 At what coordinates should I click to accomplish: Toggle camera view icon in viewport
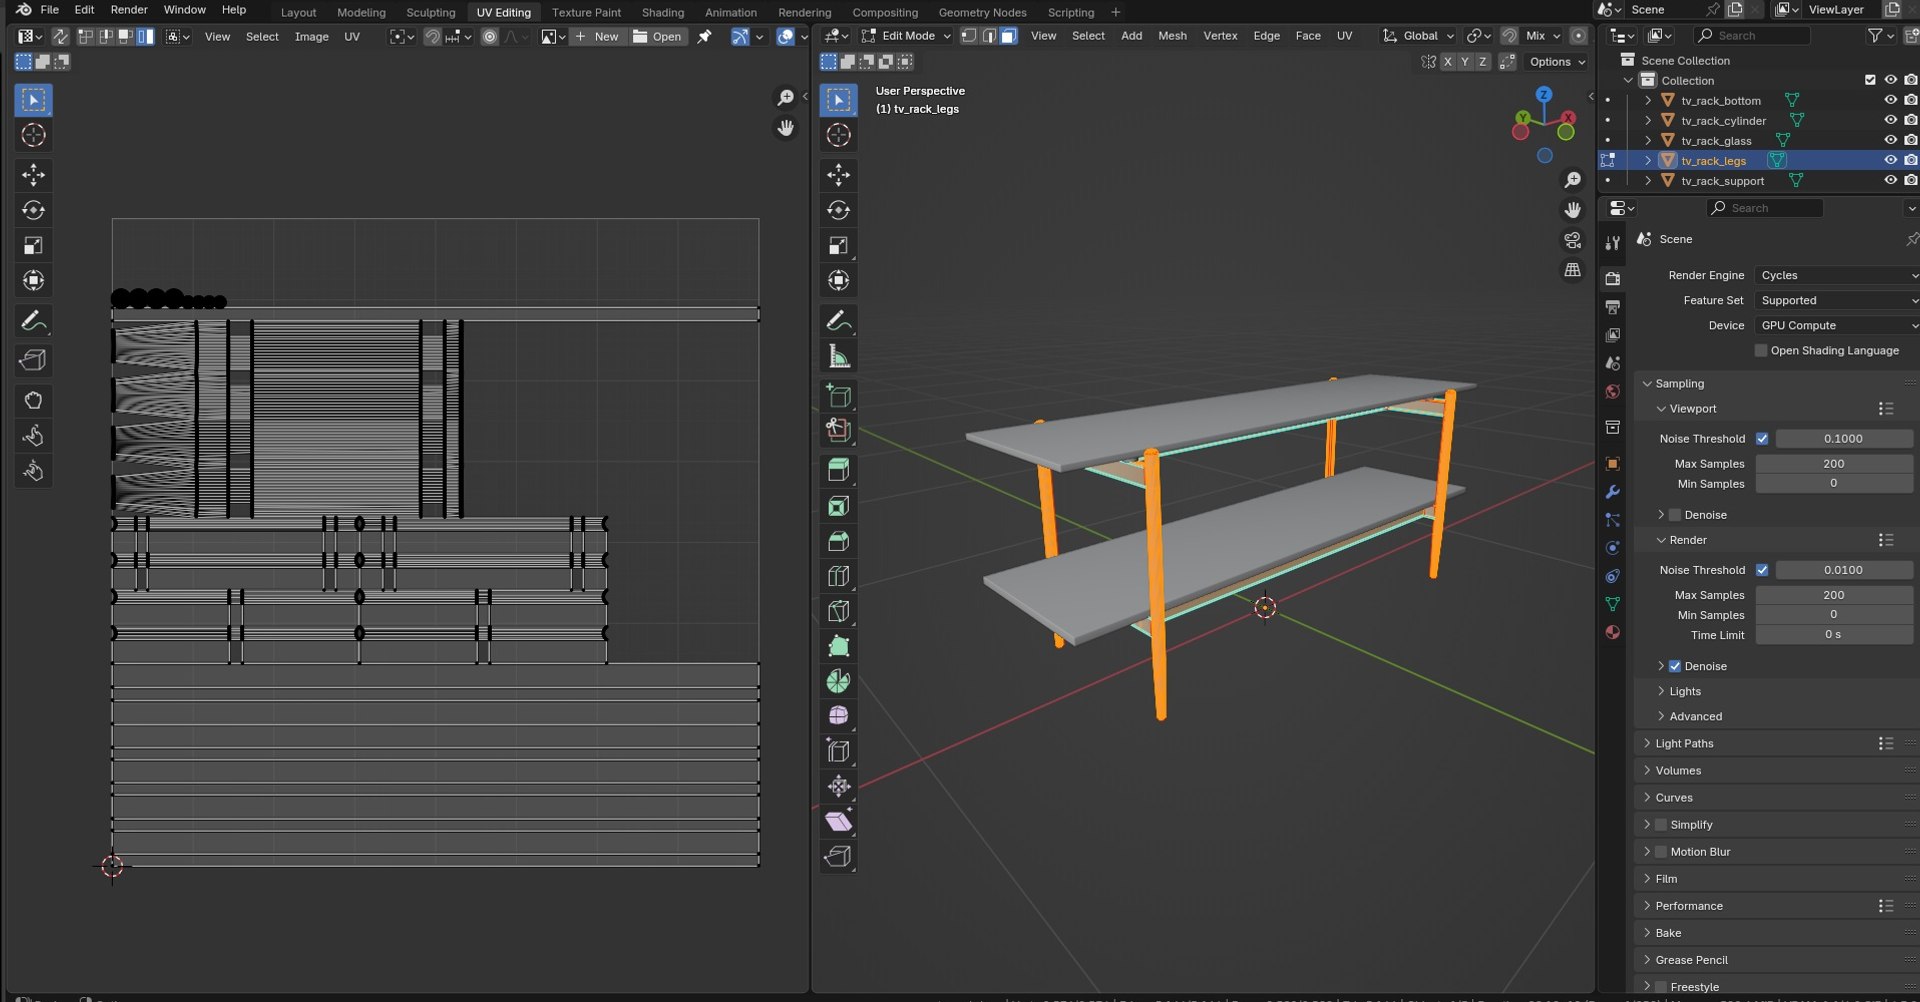[1573, 241]
